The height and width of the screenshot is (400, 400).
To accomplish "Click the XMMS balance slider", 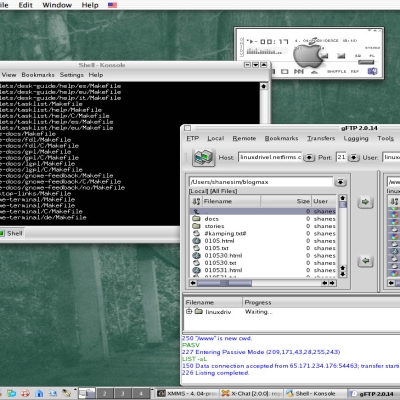I will pyautogui.click(x=341, y=55).
